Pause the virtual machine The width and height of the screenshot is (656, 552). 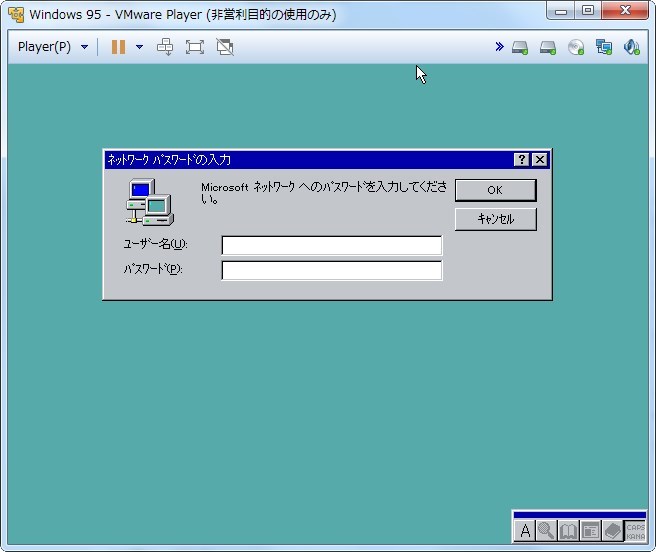coord(118,47)
